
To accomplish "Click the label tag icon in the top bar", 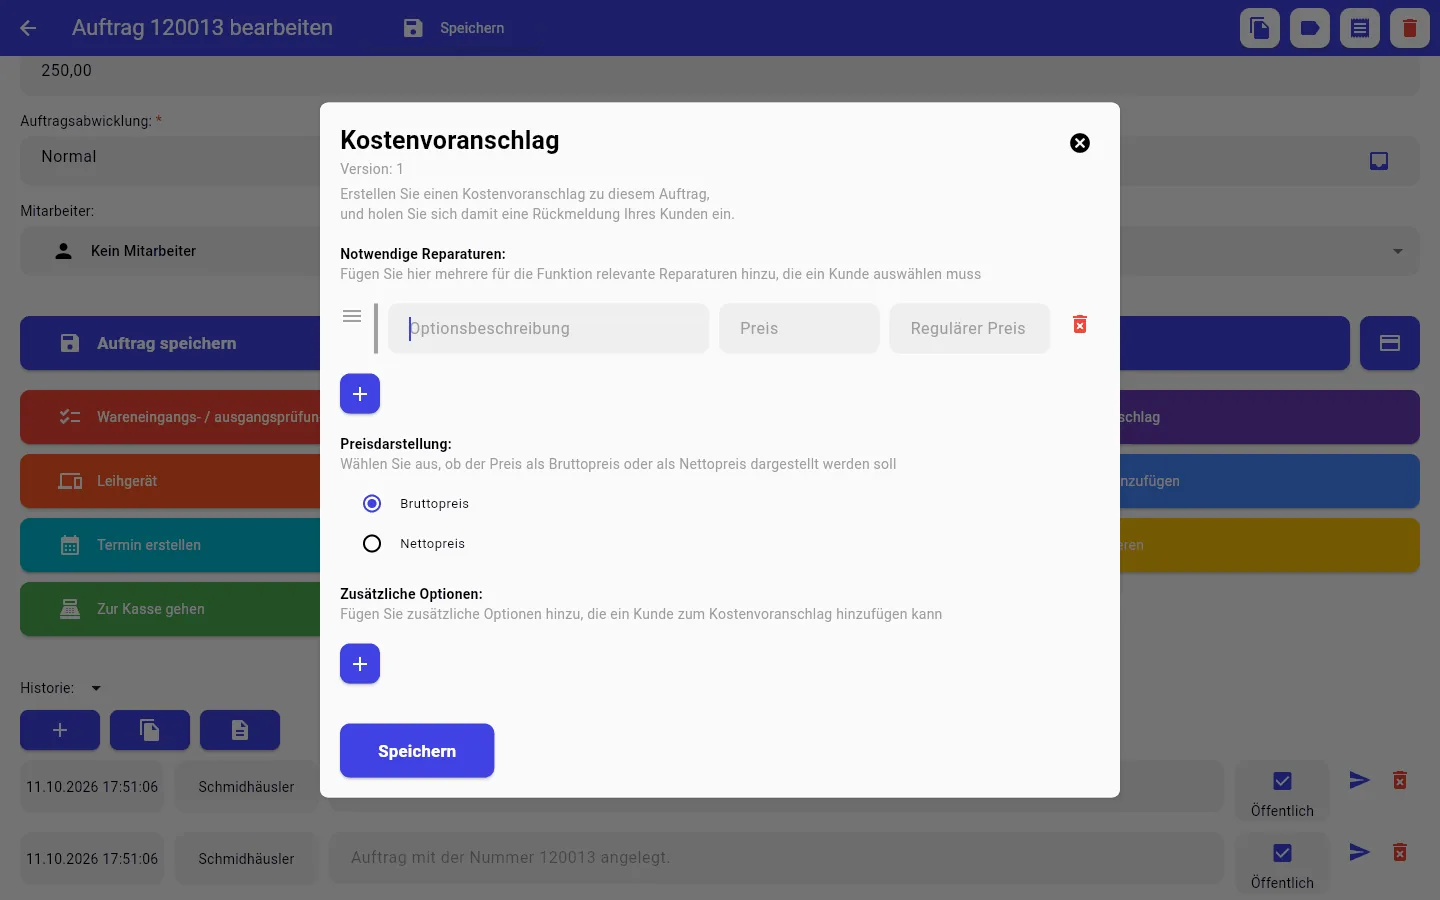I will [1310, 28].
